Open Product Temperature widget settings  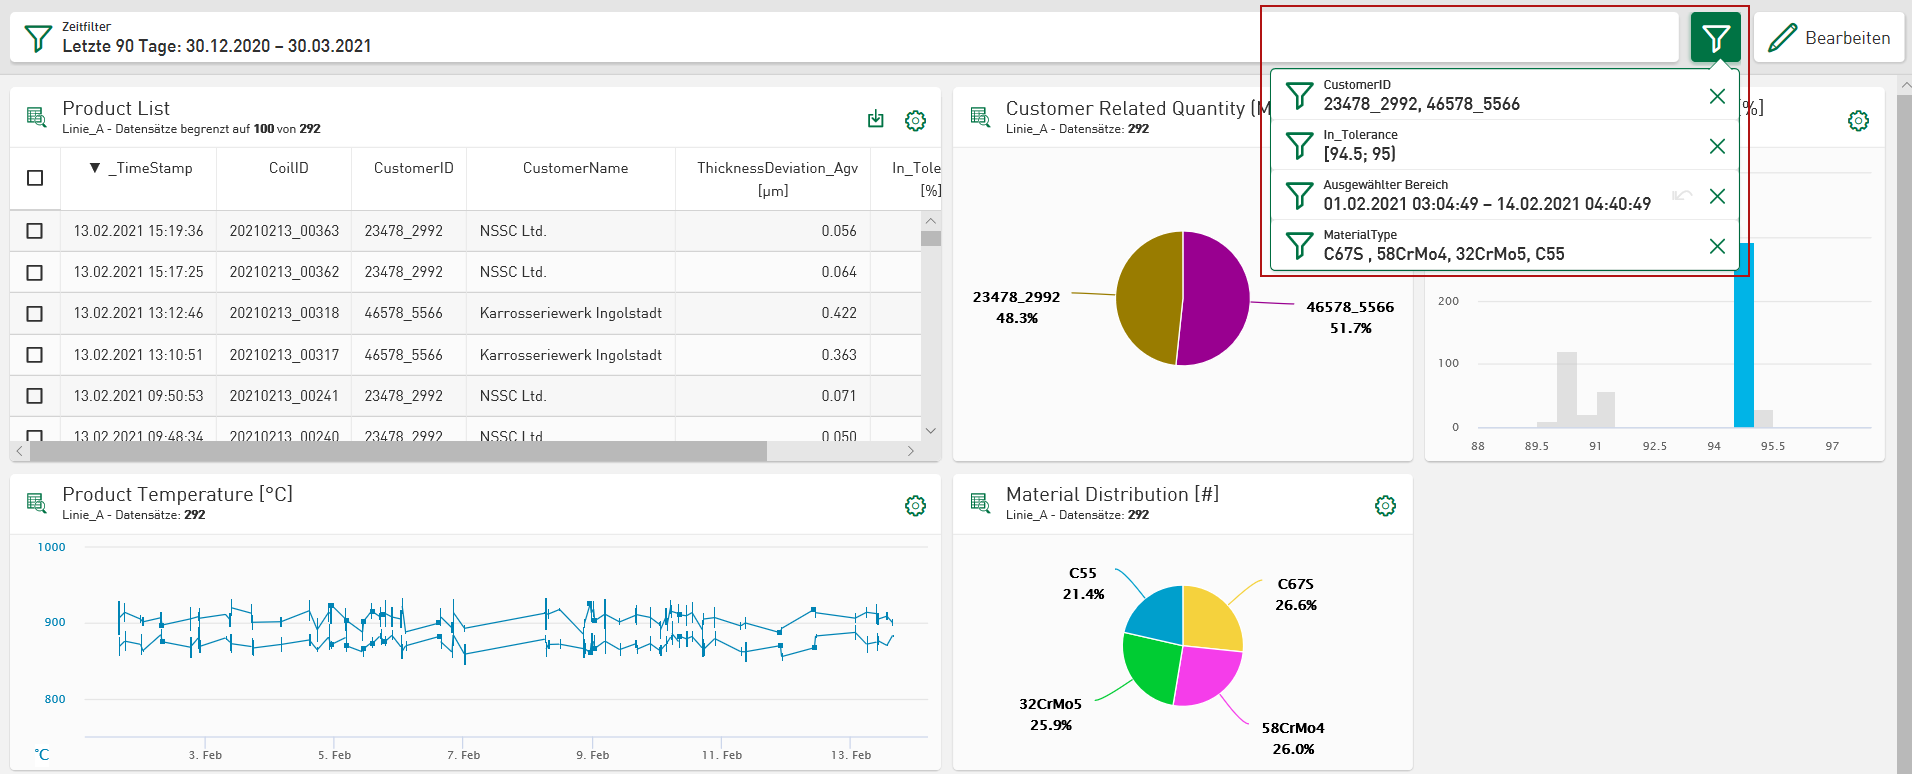pos(915,506)
